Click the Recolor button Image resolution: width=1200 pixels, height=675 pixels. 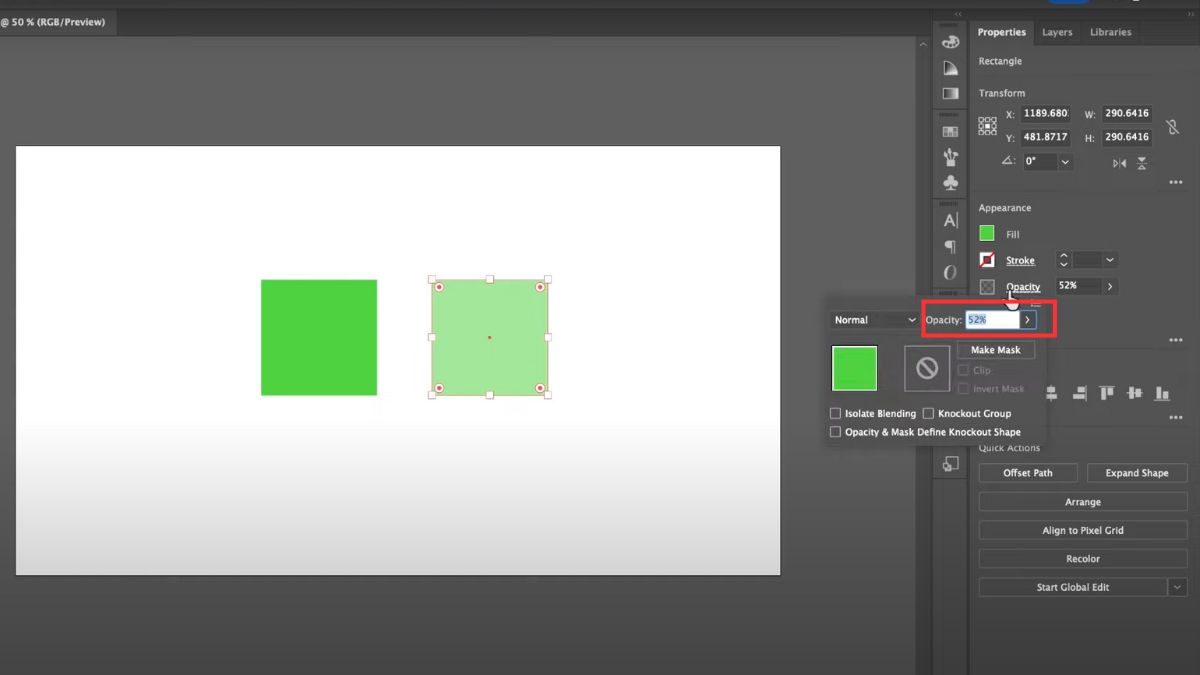pos(1083,559)
